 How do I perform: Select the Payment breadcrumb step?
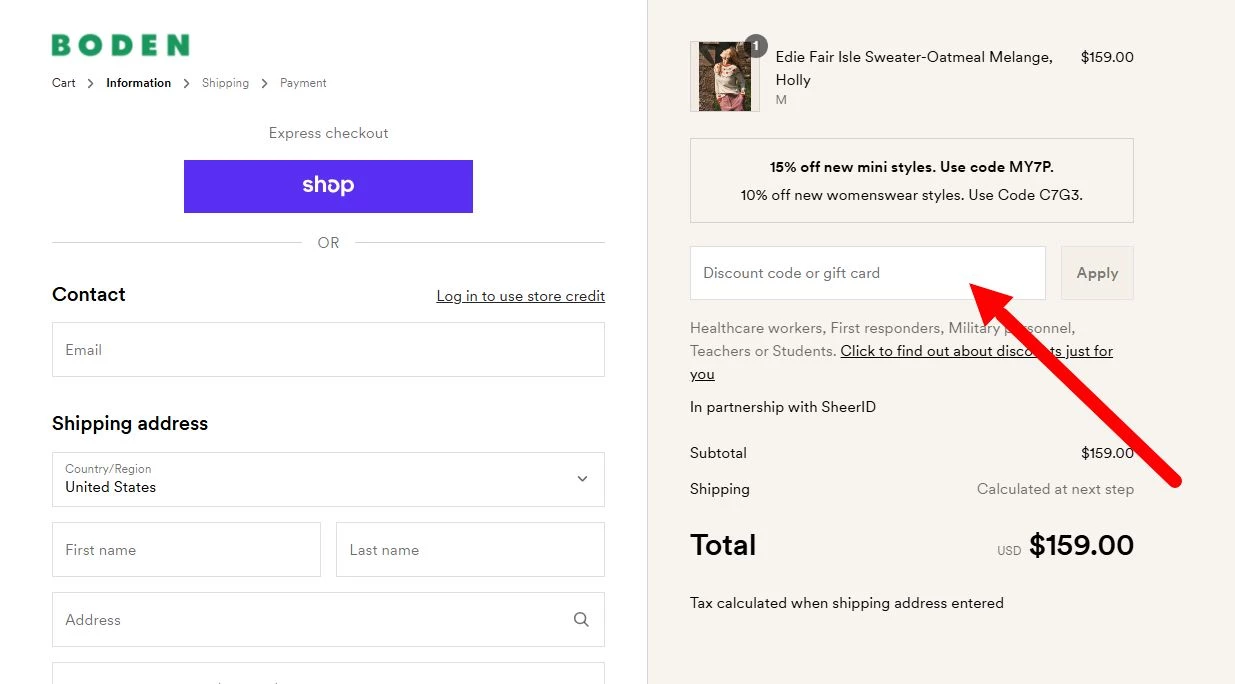coord(303,83)
